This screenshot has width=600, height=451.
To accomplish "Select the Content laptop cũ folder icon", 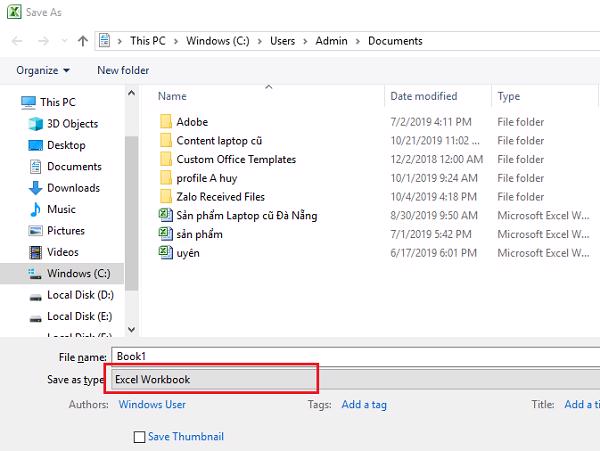I will (x=166, y=140).
